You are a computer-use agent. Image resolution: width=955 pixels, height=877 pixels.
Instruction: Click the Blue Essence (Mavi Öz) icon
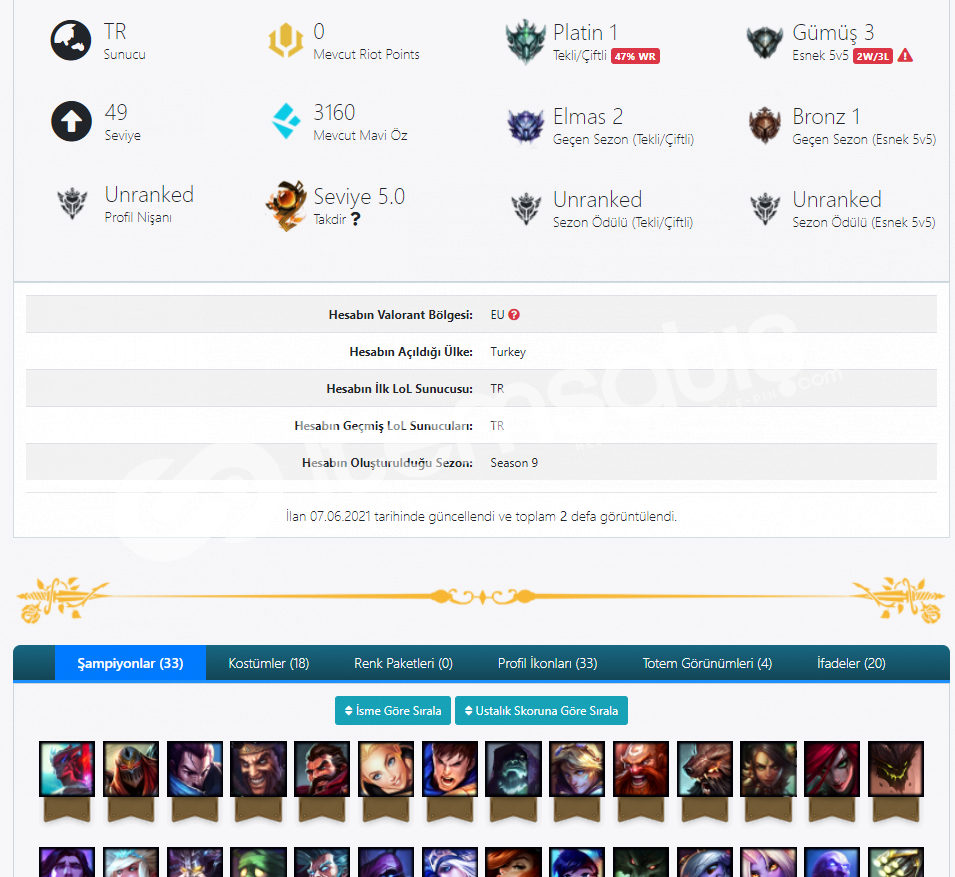click(286, 121)
